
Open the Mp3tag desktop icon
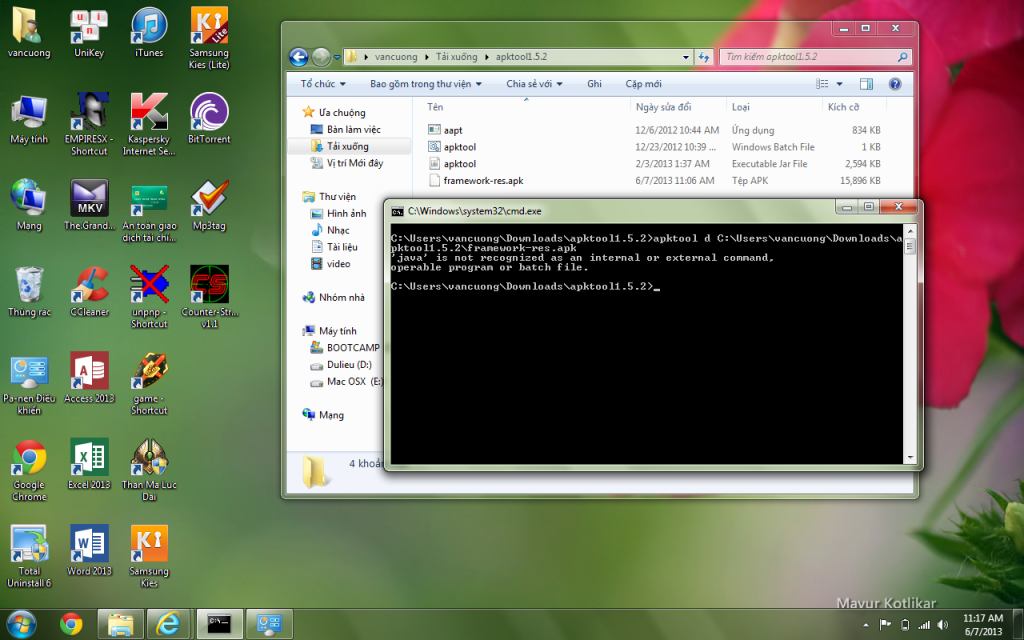pyautogui.click(x=209, y=205)
